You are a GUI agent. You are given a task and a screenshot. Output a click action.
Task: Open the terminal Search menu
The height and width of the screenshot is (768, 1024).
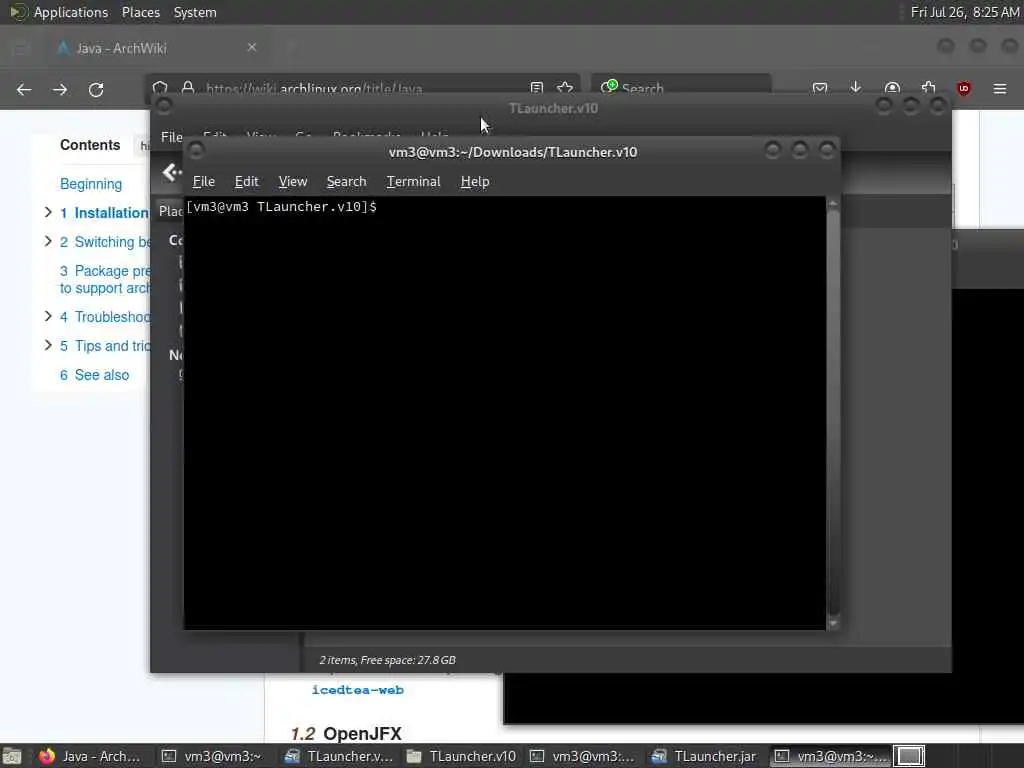(346, 182)
